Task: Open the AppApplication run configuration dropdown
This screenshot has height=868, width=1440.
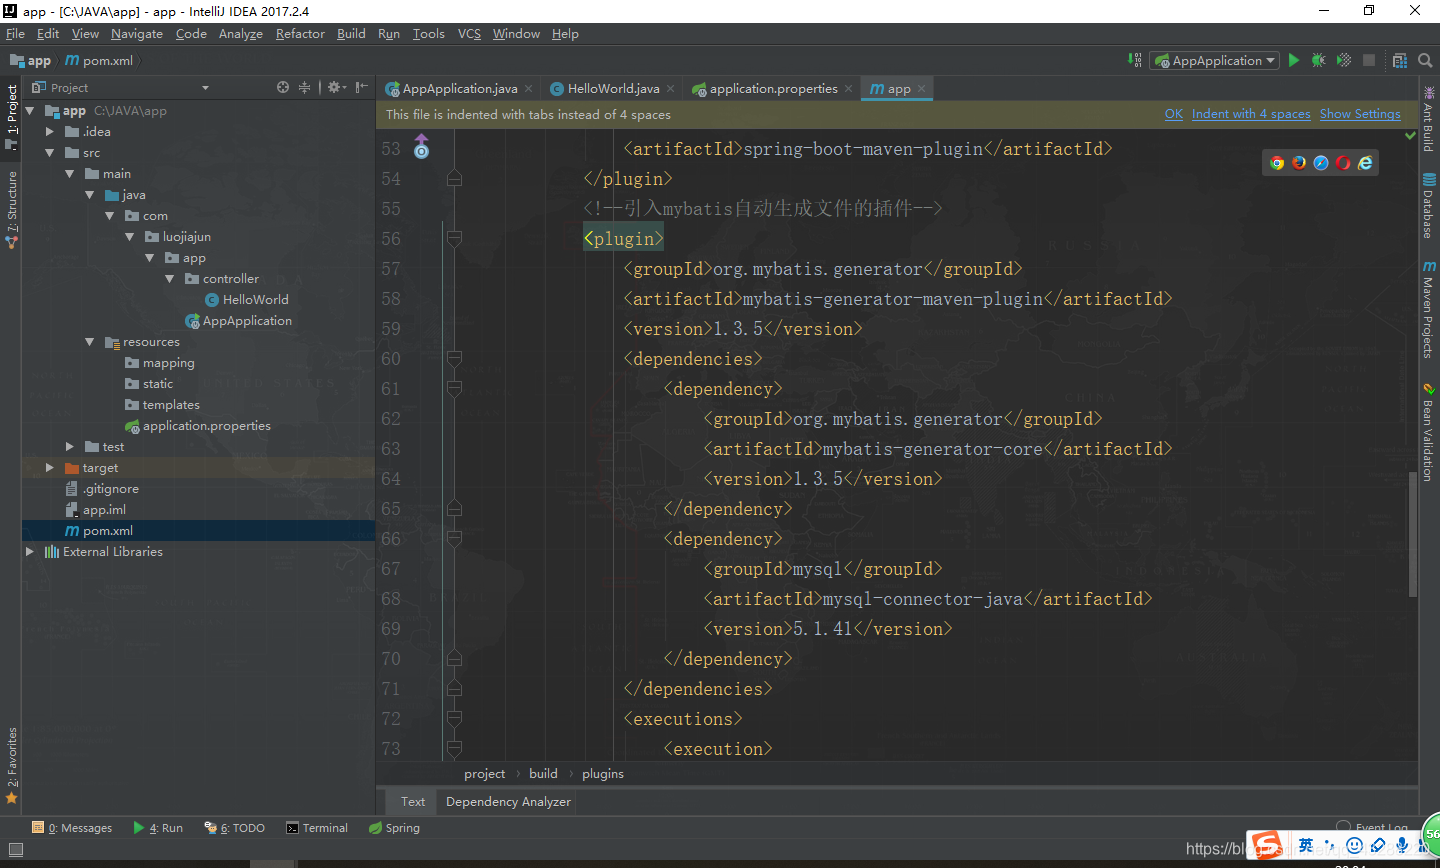Action: tap(1214, 60)
